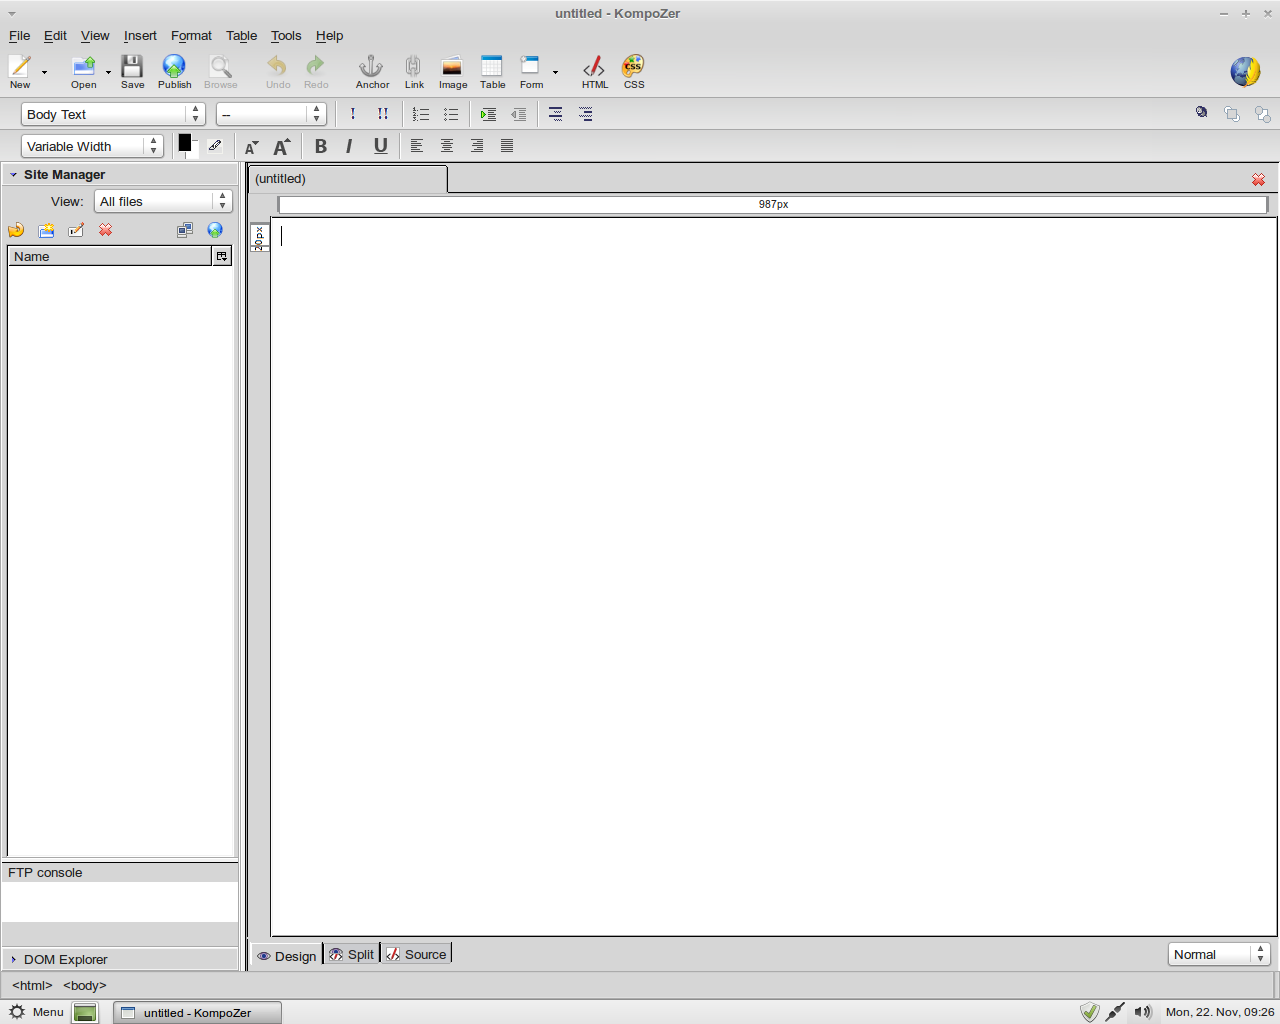Select the <body> tag in the status bar

85,986
